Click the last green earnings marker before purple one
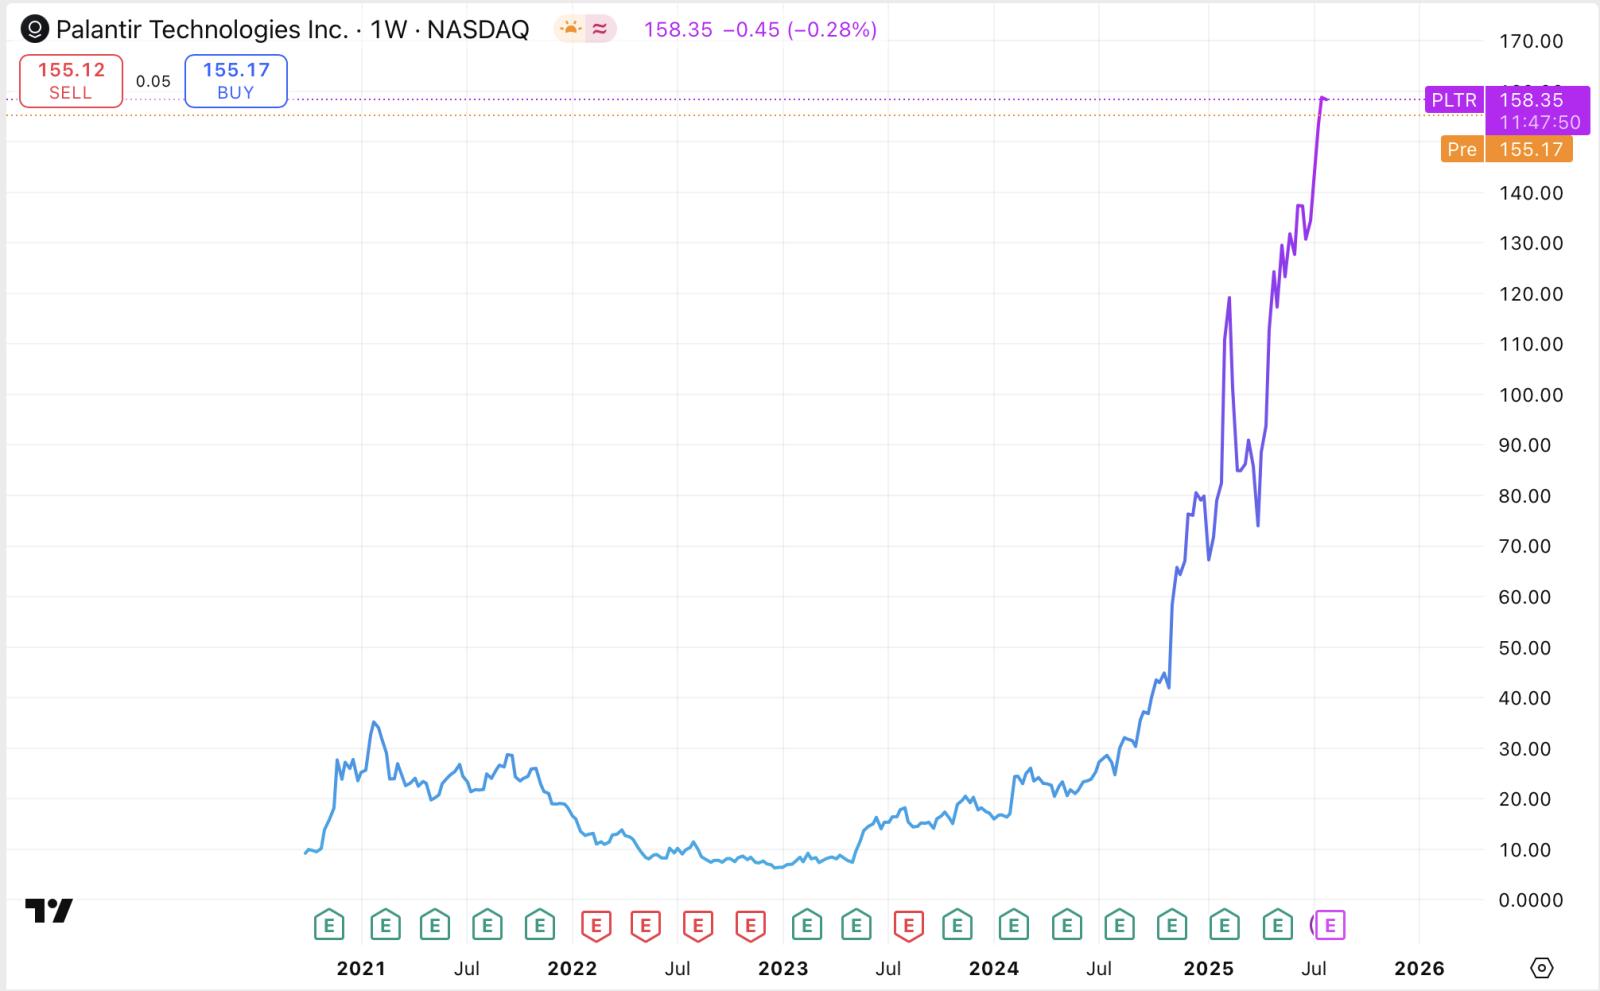 pyautogui.click(x=1277, y=926)
